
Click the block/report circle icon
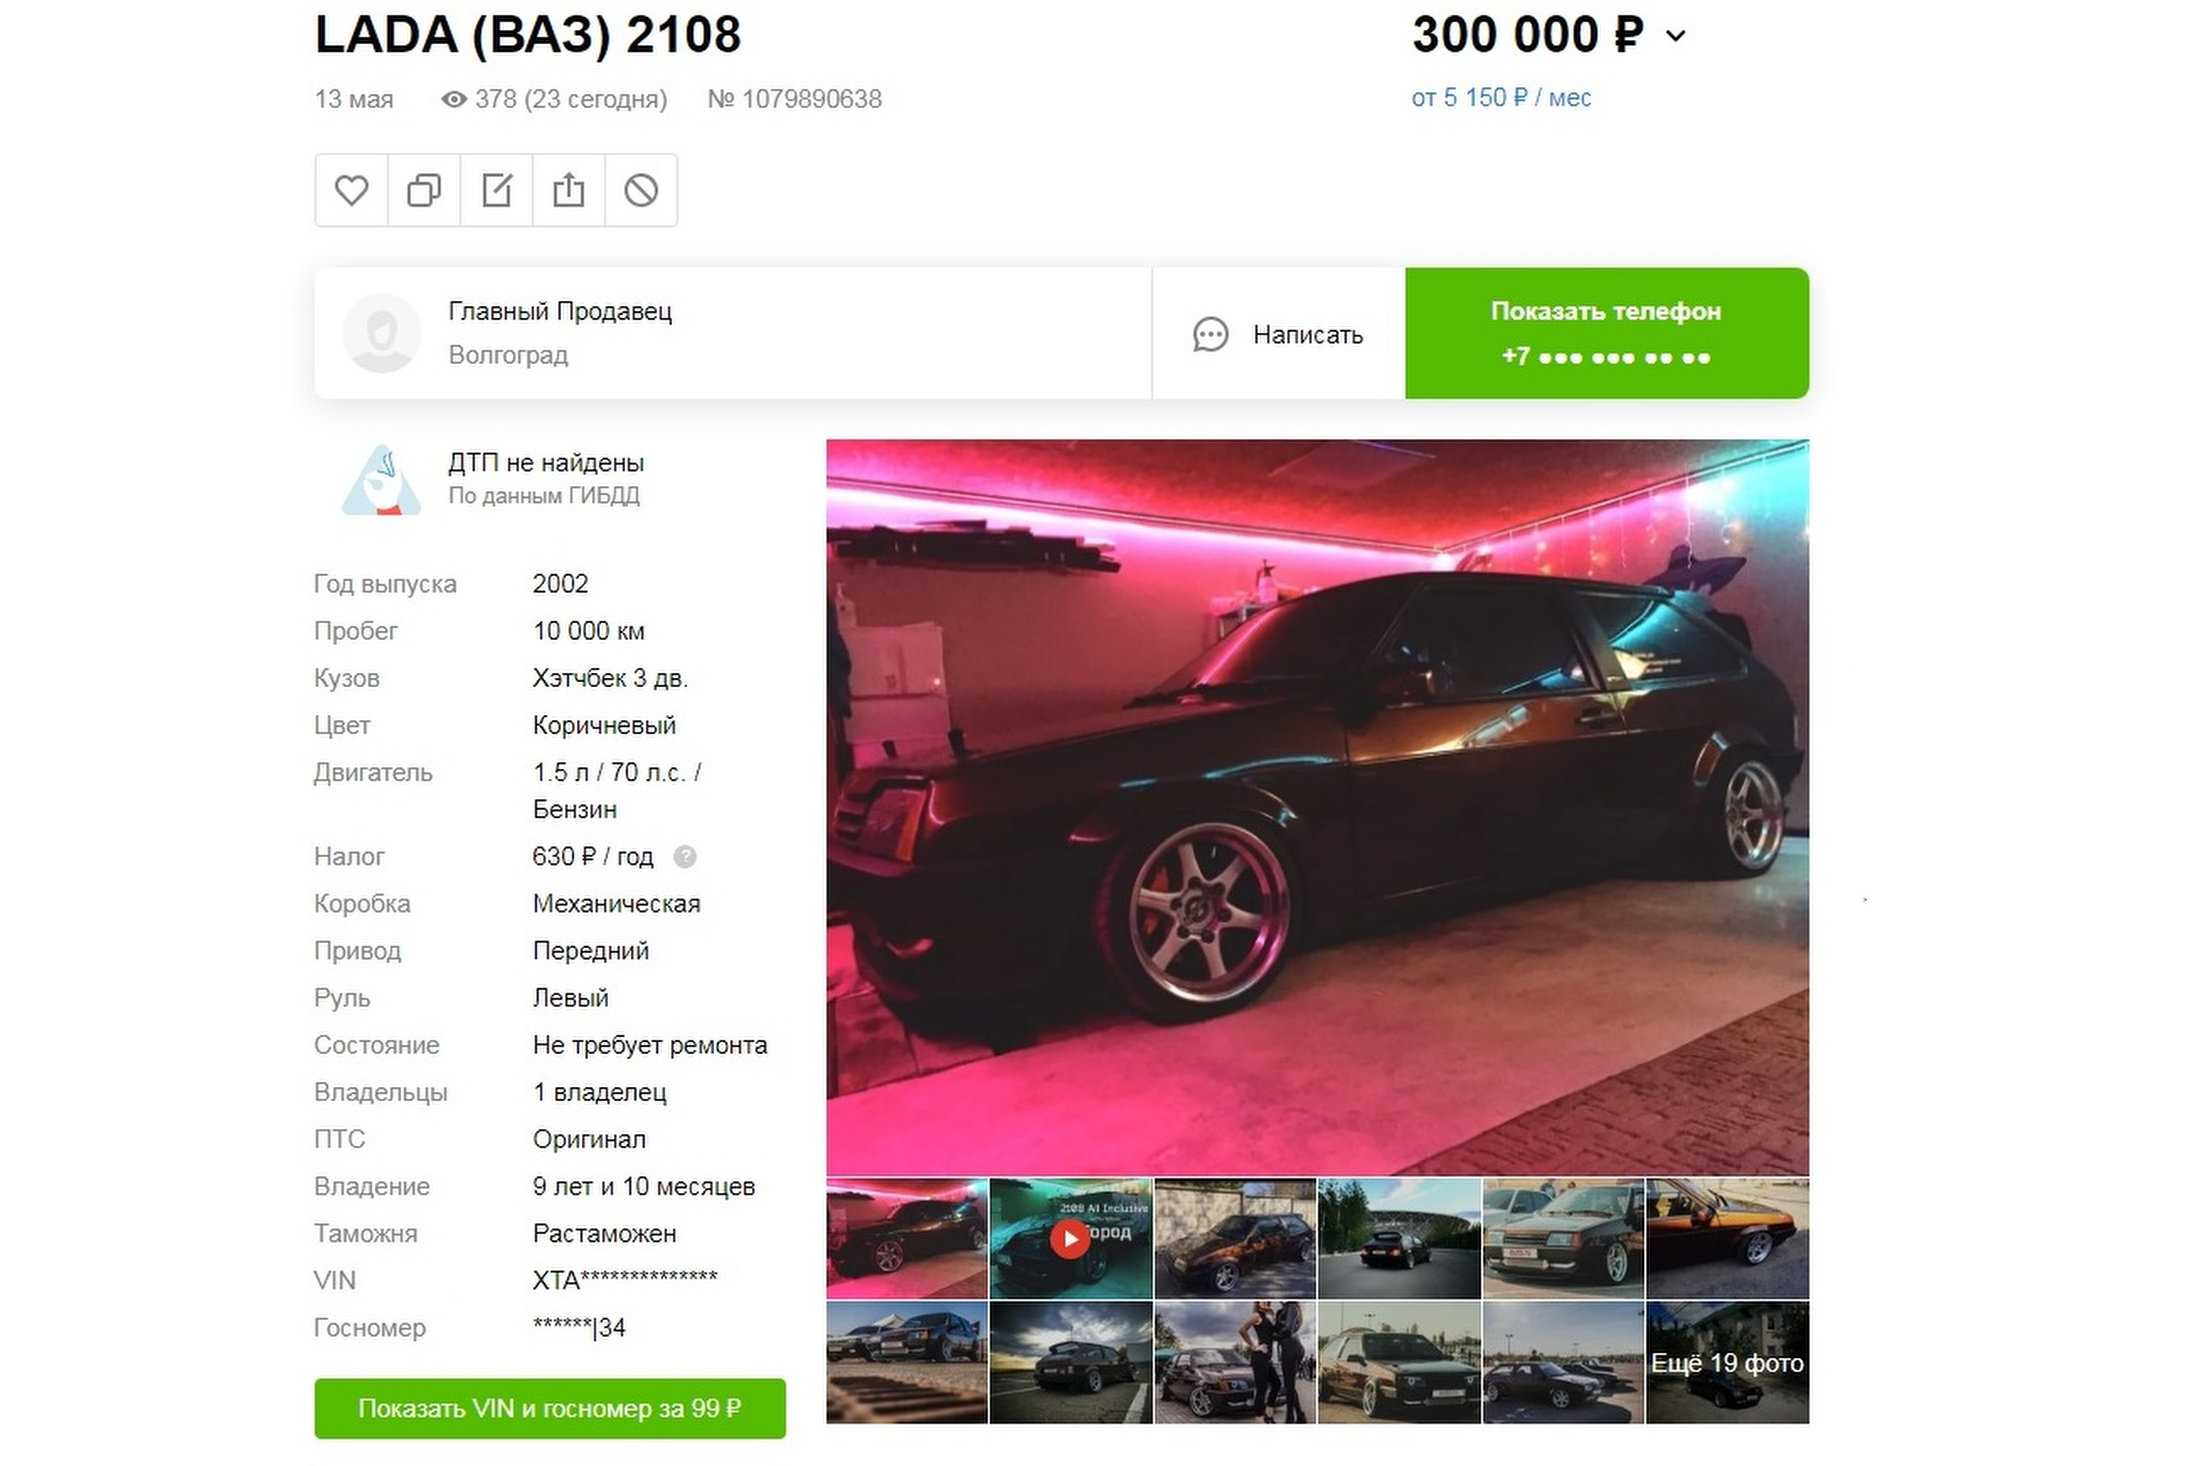point(641,190)
